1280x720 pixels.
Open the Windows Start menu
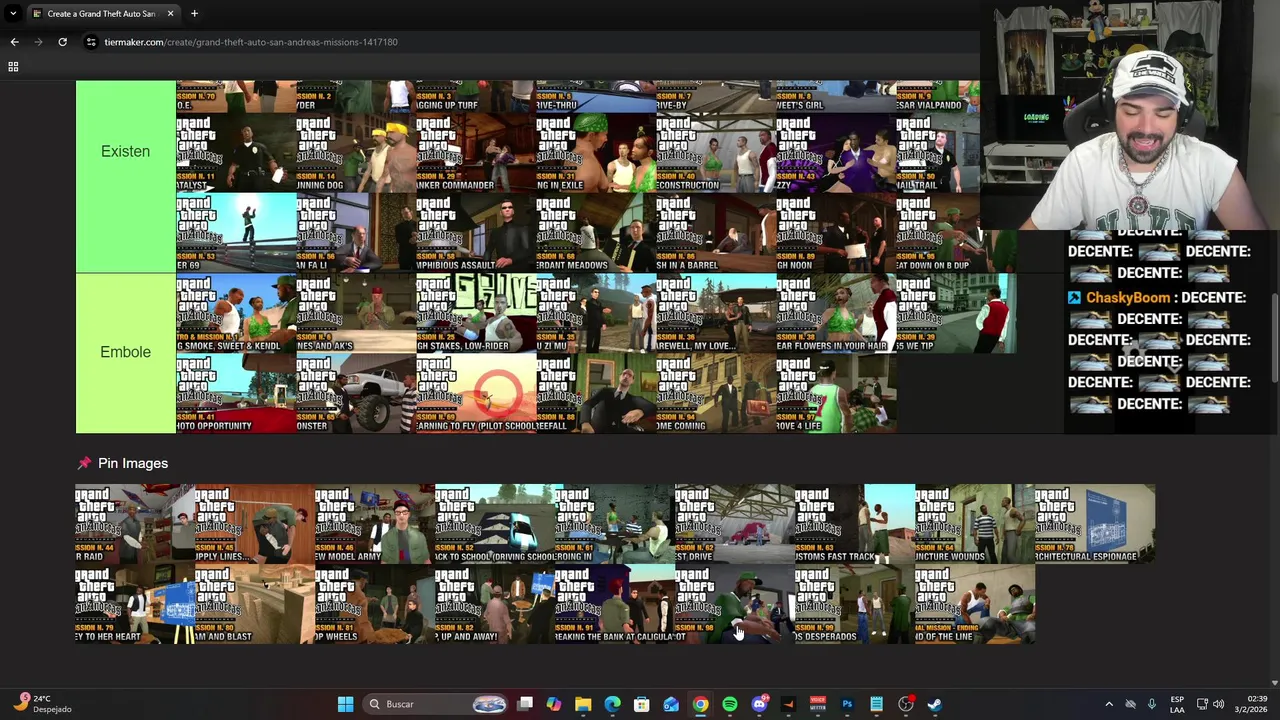click(x=345, y=704)
